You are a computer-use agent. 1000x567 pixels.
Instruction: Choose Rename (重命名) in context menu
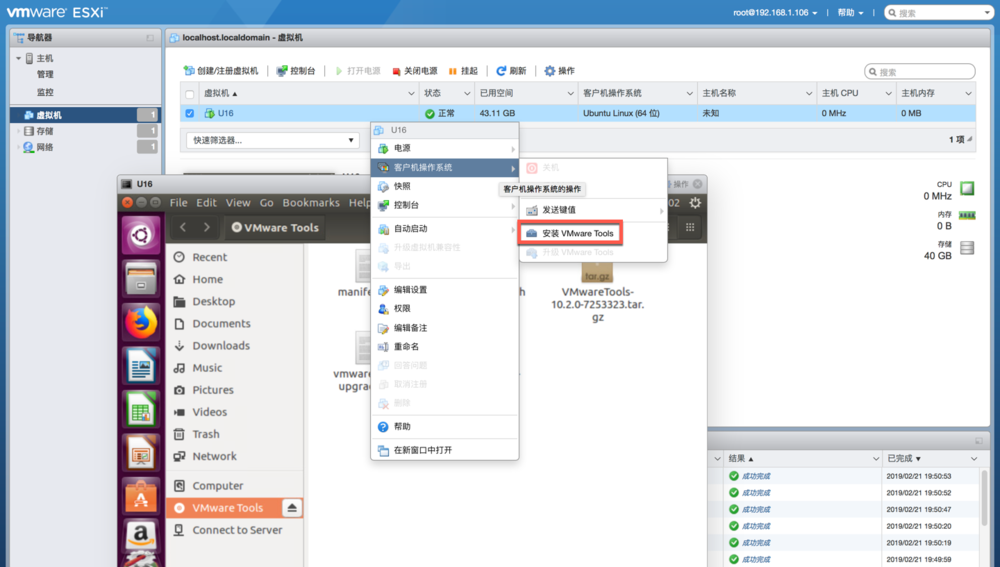click(445, 347)
